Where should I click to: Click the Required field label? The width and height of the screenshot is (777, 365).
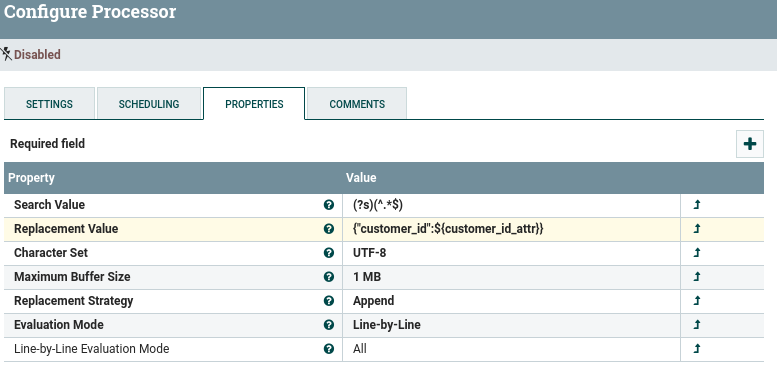pyautogui.click(x=48, y=144)
